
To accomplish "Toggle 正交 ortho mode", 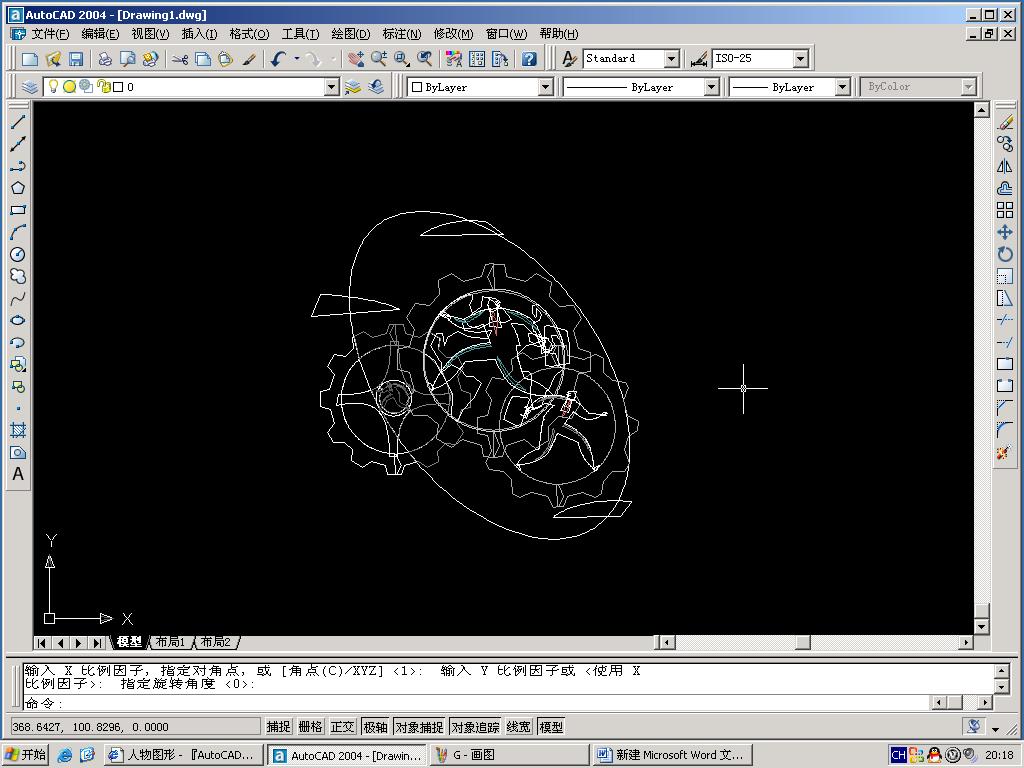I will tap(342, 727).
